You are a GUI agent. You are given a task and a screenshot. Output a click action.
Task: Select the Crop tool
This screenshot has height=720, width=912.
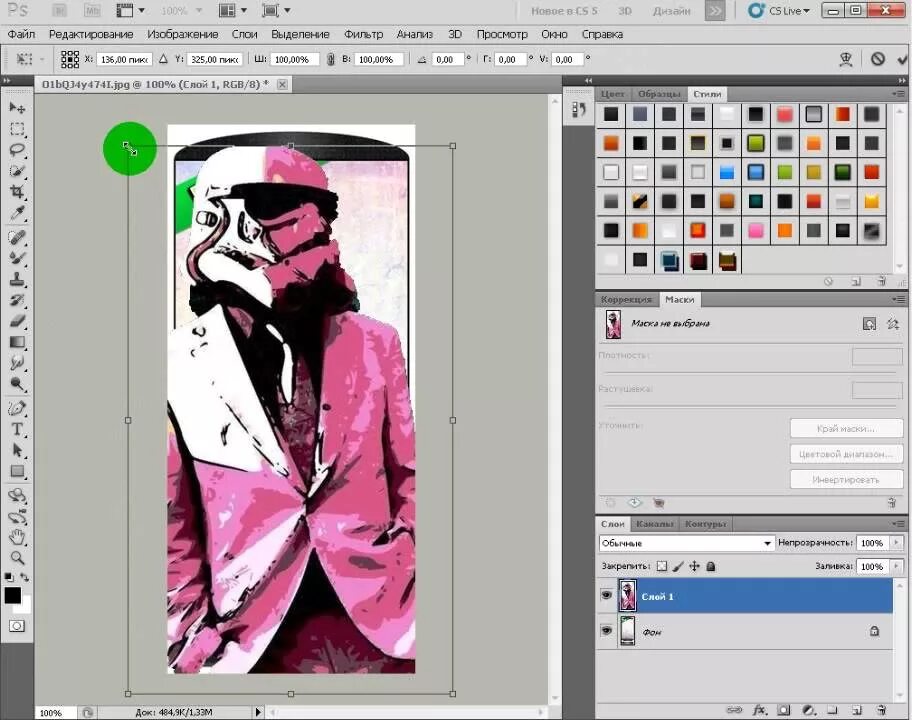pos(17,192)
